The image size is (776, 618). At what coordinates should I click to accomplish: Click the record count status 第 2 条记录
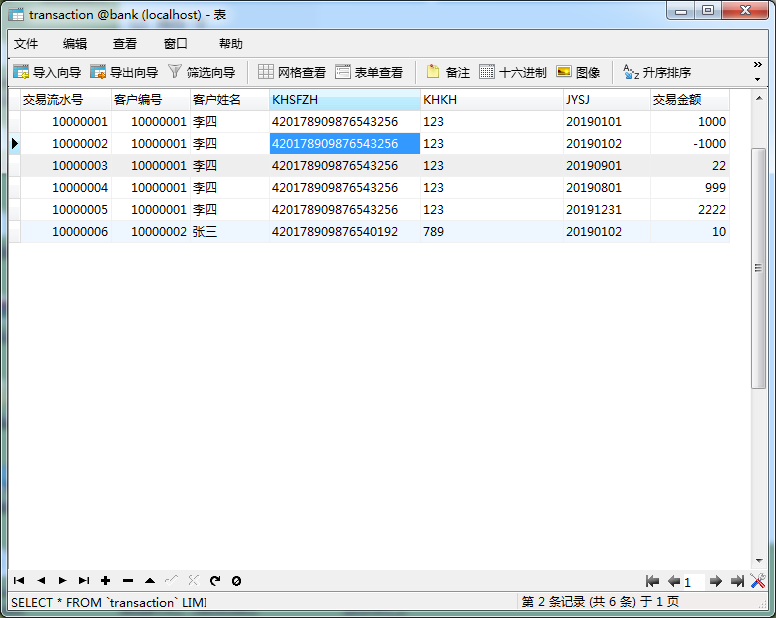click(600, 602)
